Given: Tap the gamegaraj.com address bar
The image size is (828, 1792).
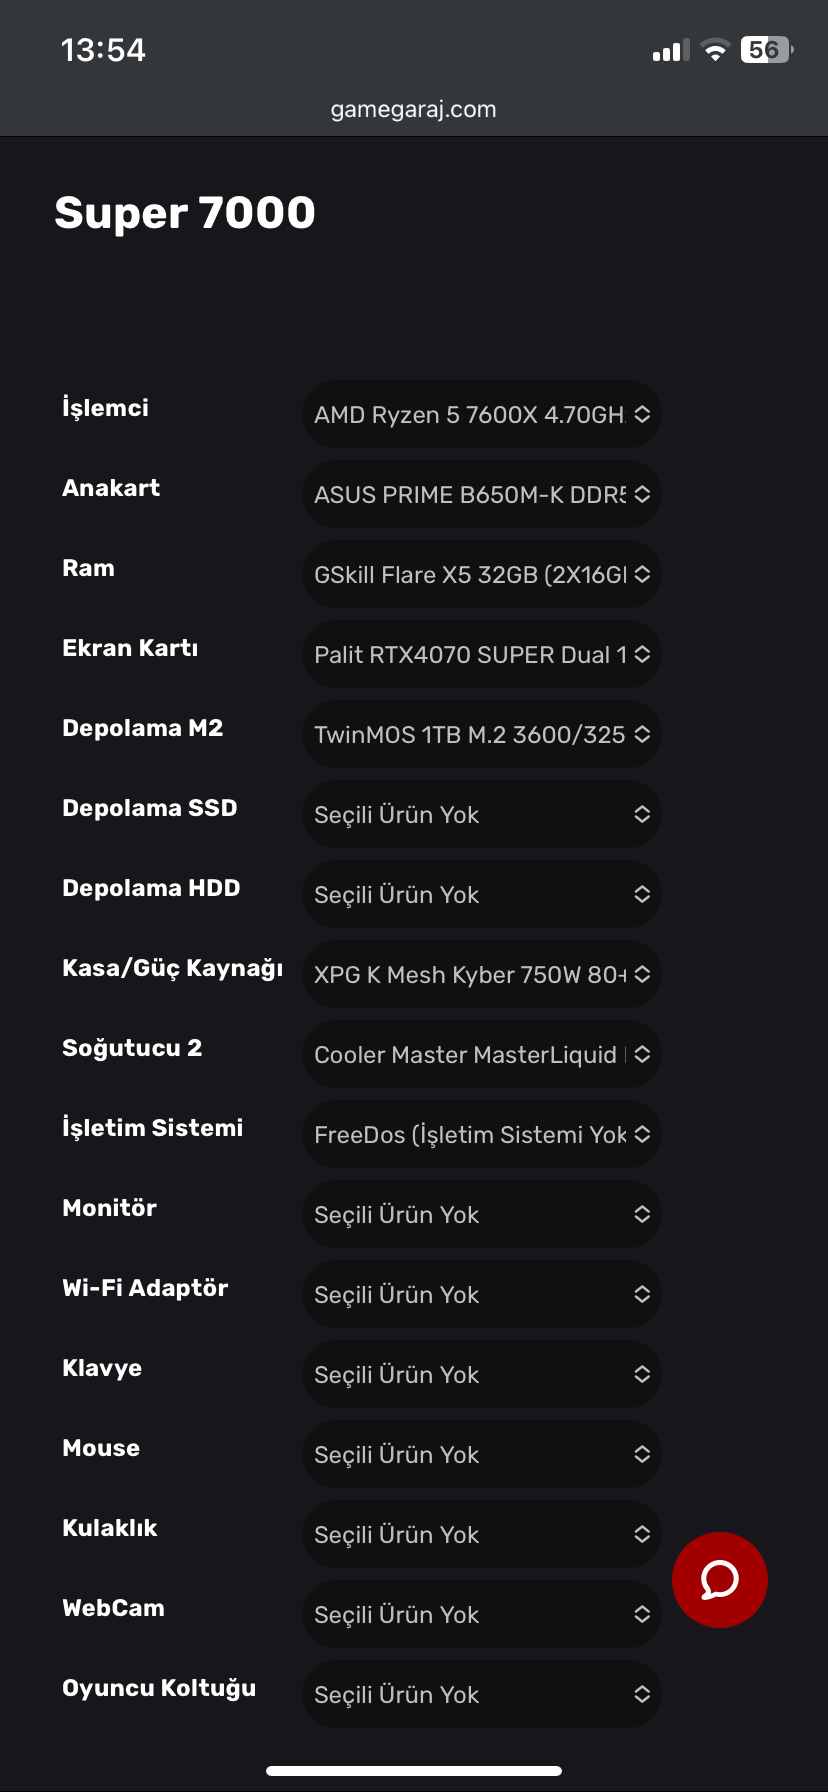Looking at the screenshot, I should (x=413, y=109).
